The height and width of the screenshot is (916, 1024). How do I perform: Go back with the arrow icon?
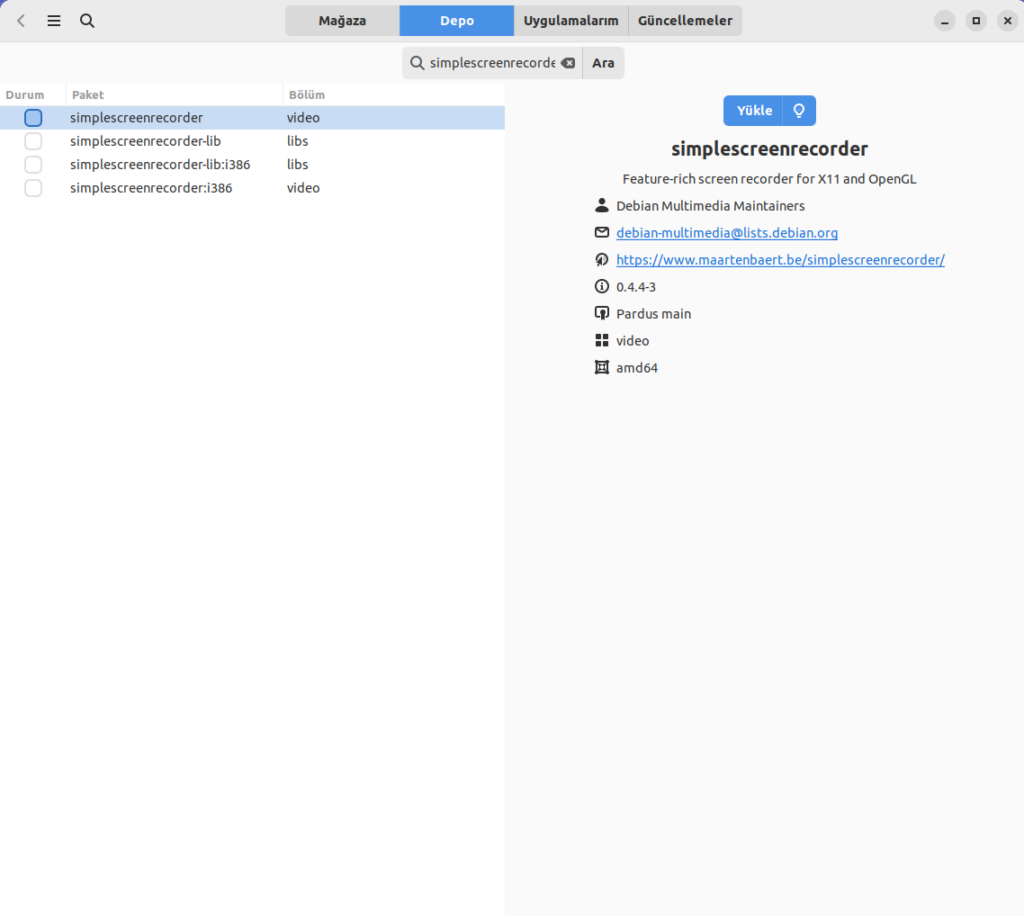(x=22, y=21)
